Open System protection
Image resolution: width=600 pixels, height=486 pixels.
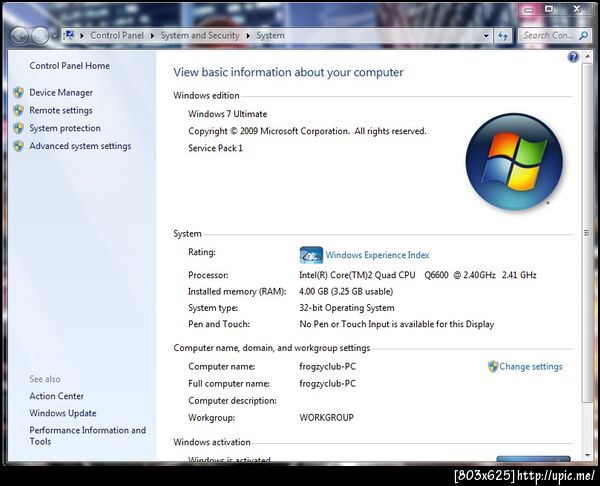tap(65, 128)
